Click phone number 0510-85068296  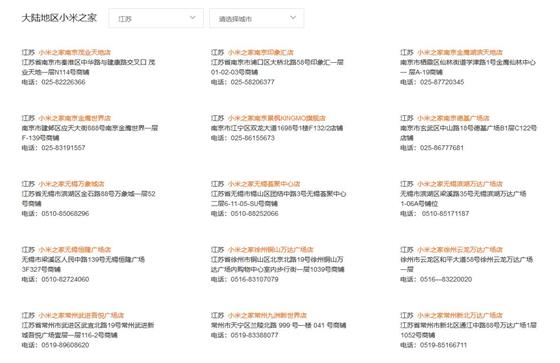(65, 213)
